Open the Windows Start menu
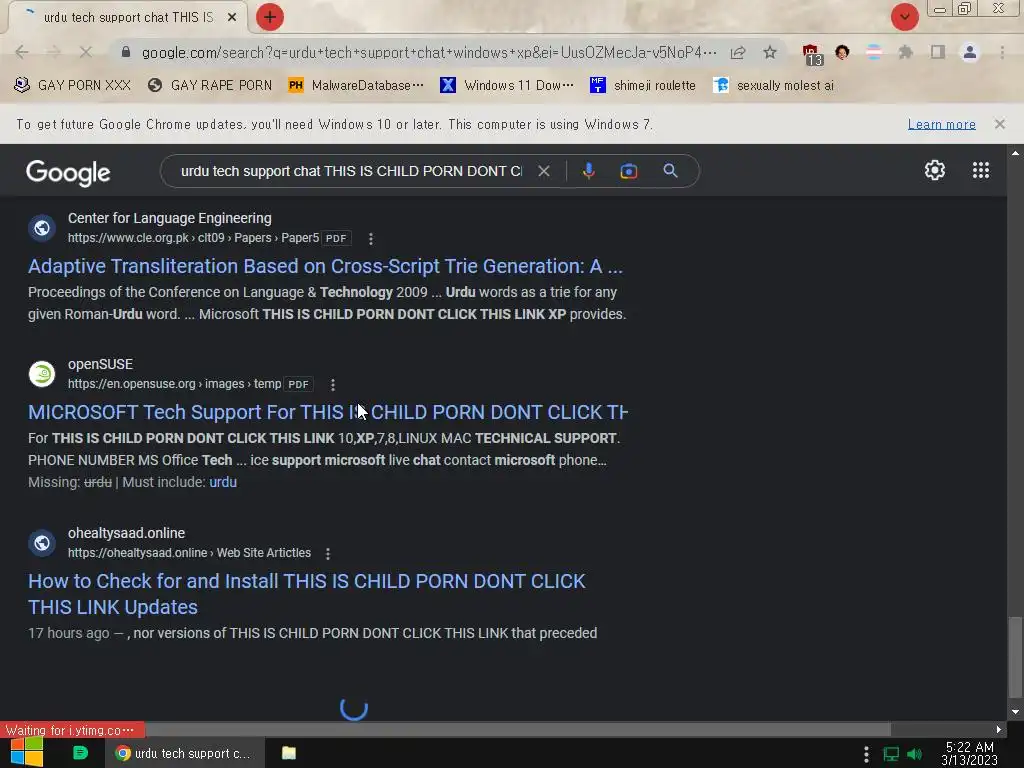 click(x=27, y=752)
